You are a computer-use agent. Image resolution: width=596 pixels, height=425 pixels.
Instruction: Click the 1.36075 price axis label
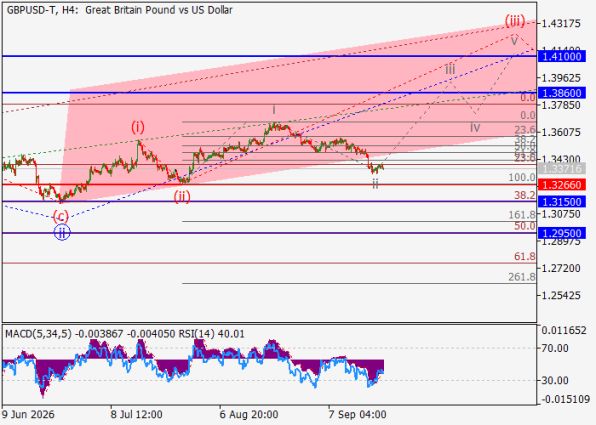pos(561,132)
